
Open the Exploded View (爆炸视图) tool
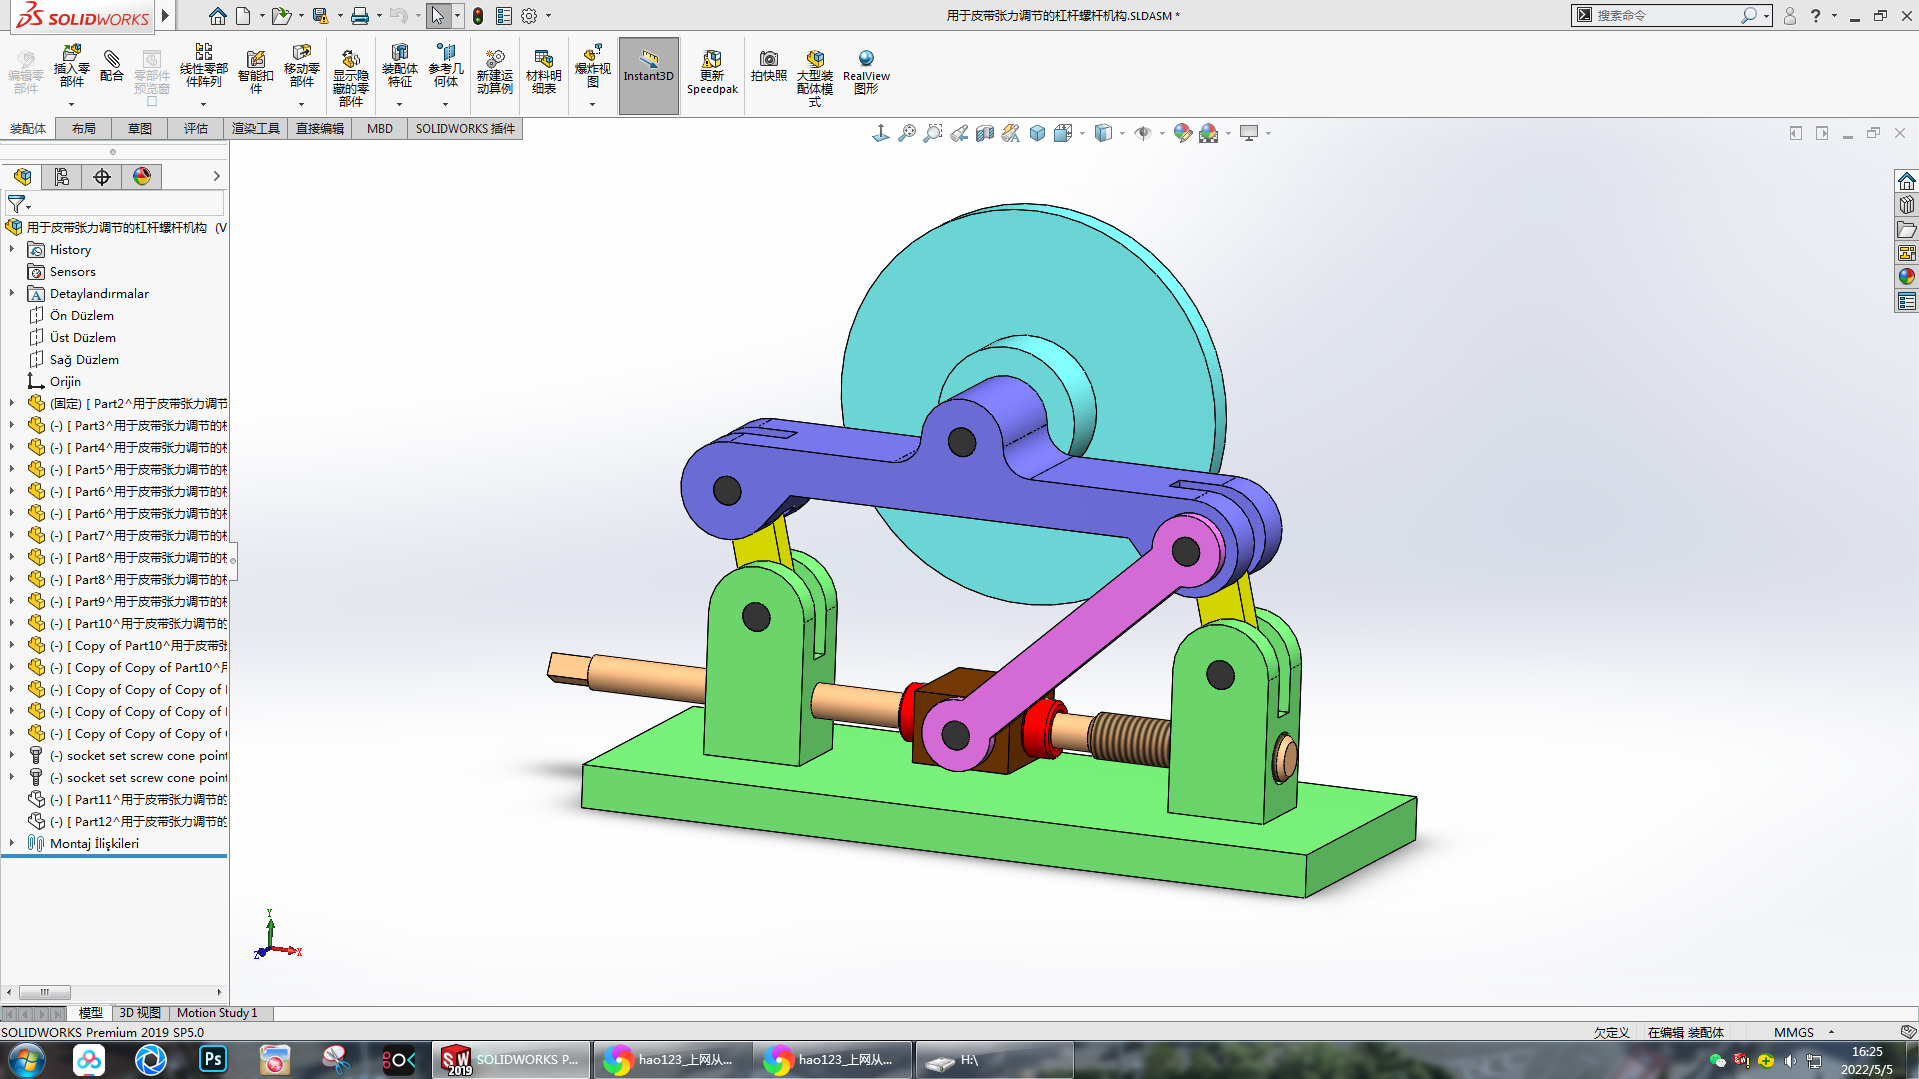592,67
